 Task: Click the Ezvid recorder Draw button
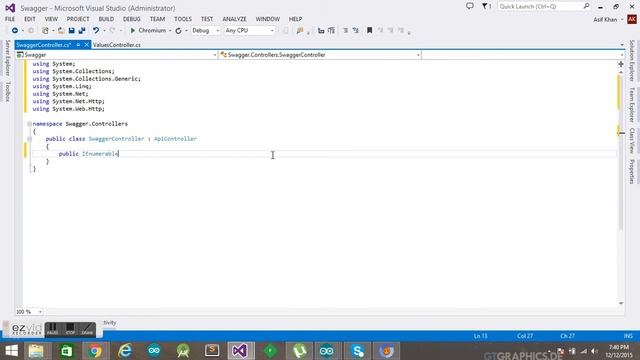pyautogui.click(x=87, y=329)
